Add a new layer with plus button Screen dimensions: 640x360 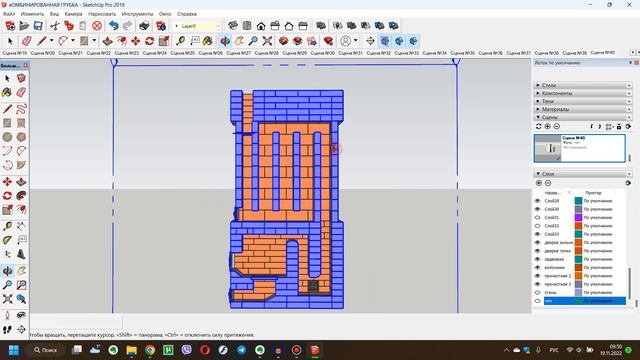tap(539, 183)
